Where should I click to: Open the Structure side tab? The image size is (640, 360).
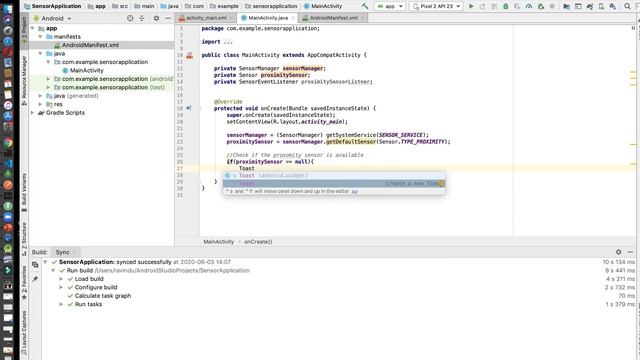pyautogui.click(x=24, y=239)
